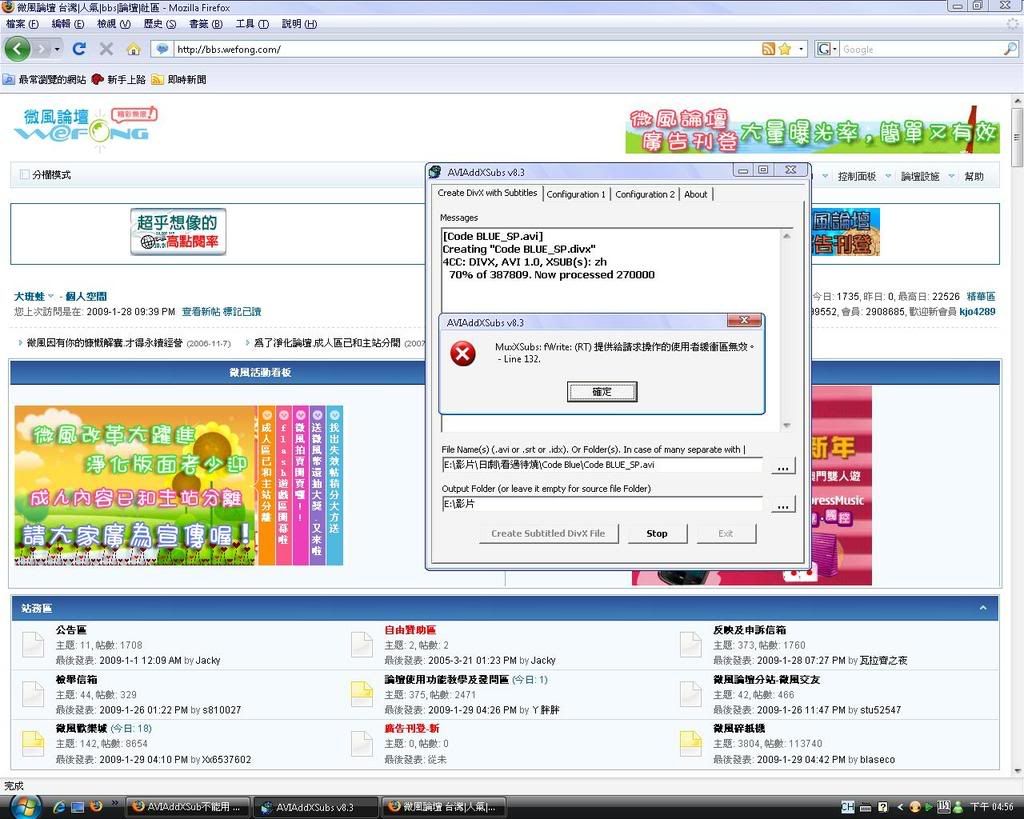The image size is (1024, 819).
Task: Open the URL bar history dropdown
Action: (801, 49)
